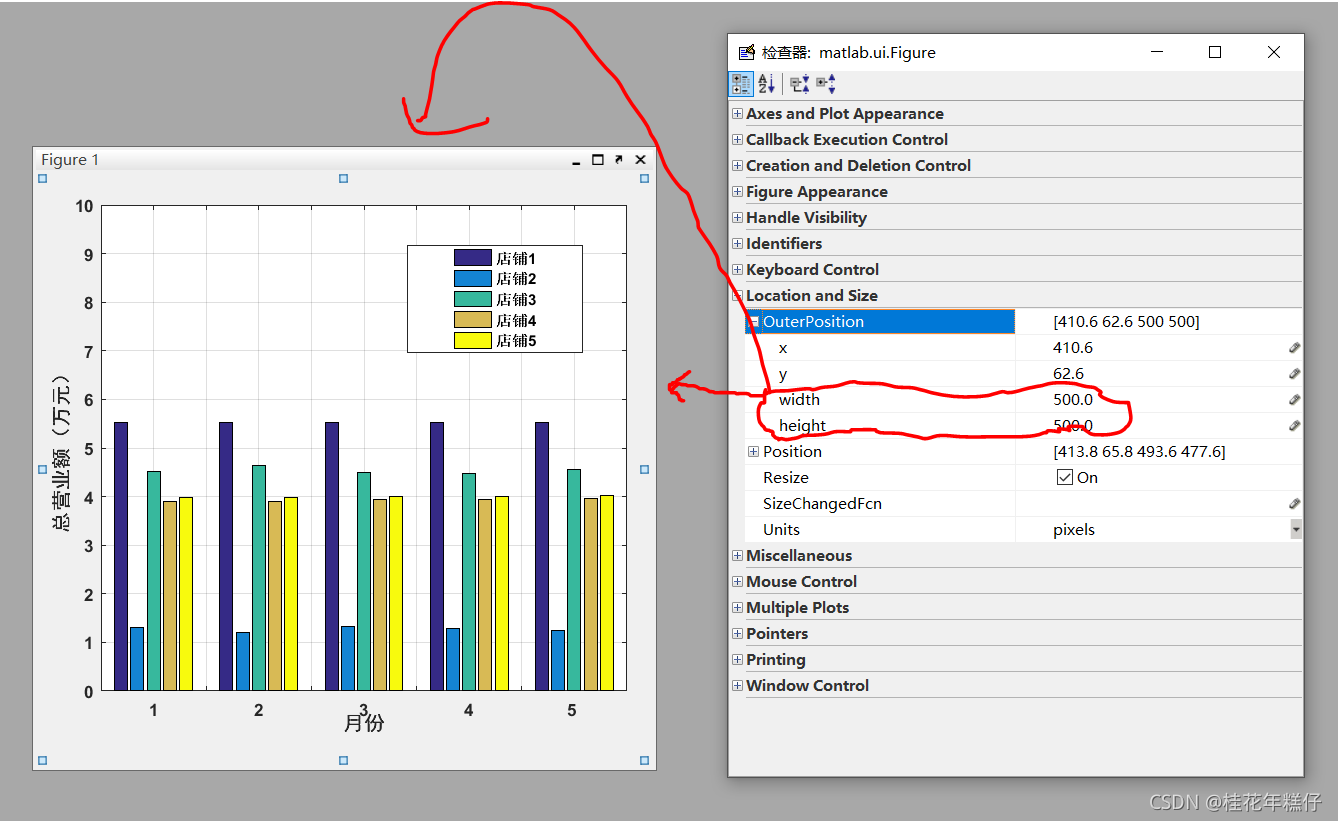
Task: Click the top-right figure selection handle
Action: pyautogui.click(x=644, y=178)
